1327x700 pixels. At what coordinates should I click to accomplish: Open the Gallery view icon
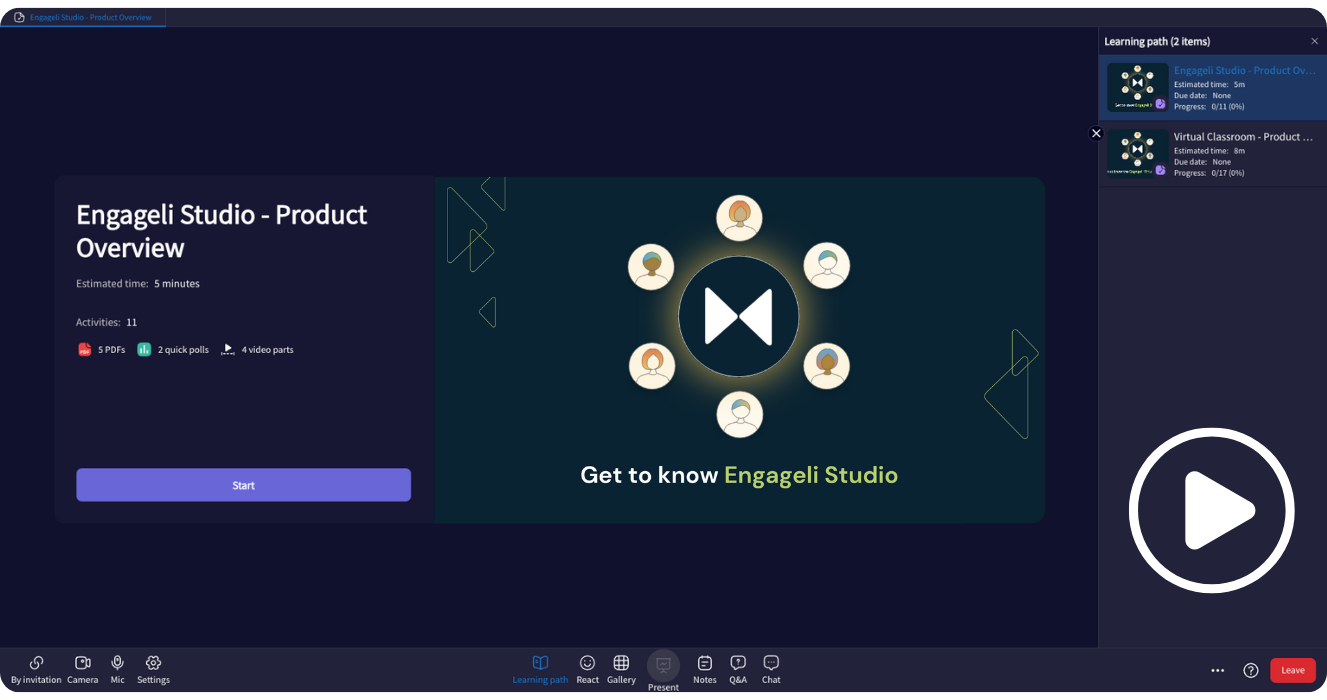(621, 663)
